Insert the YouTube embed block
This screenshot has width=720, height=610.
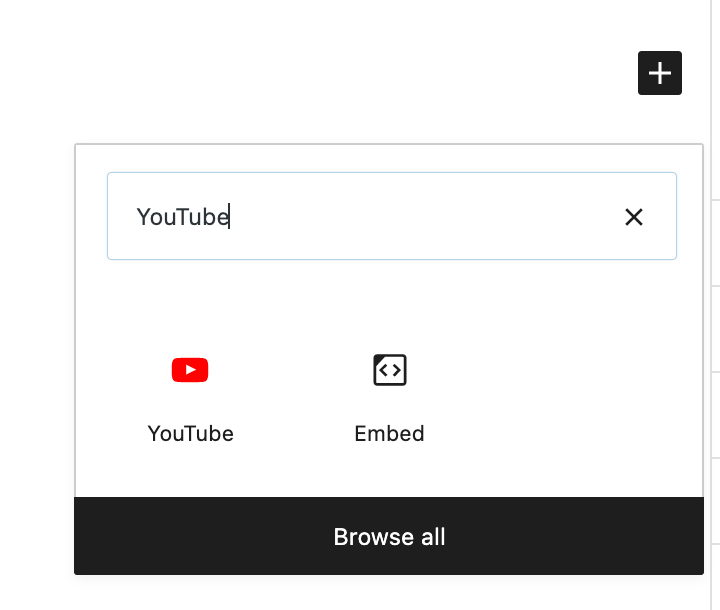point(190,397)
